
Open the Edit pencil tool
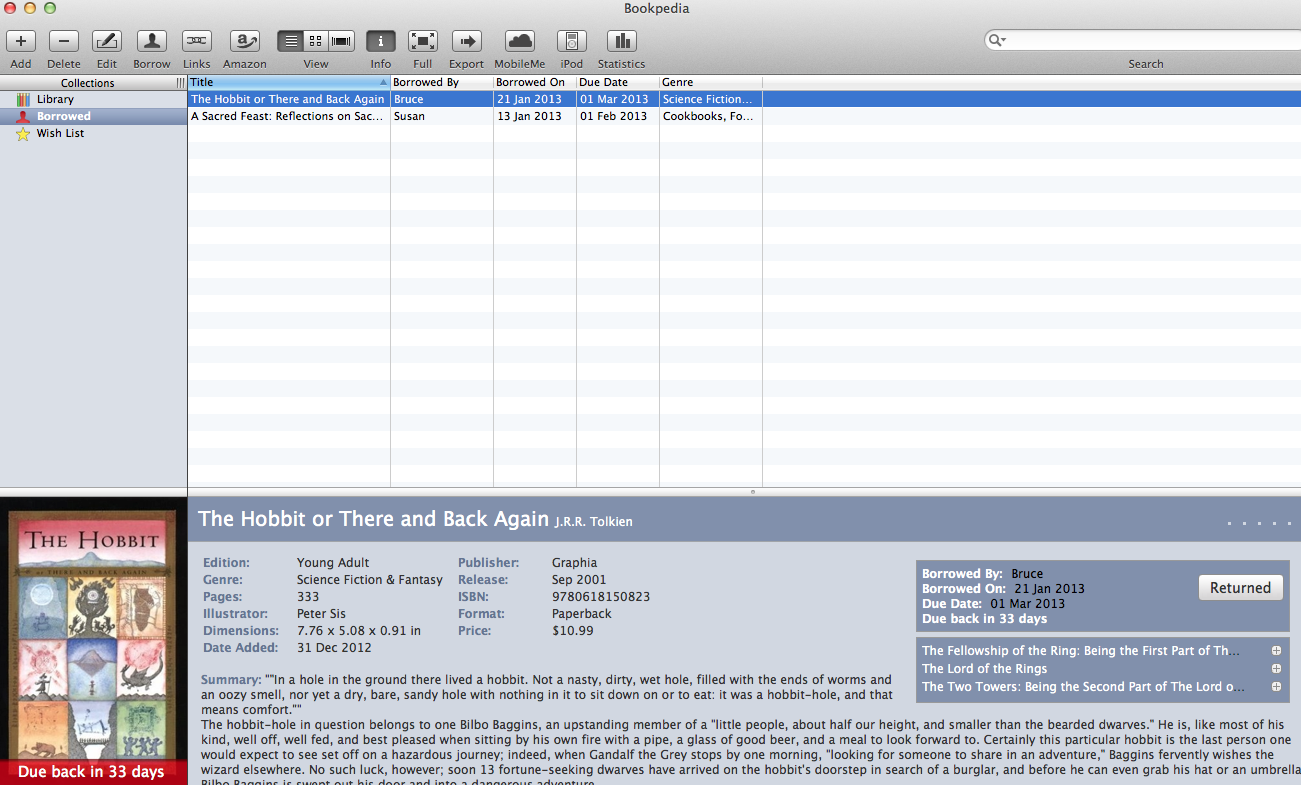click(107, 41)
